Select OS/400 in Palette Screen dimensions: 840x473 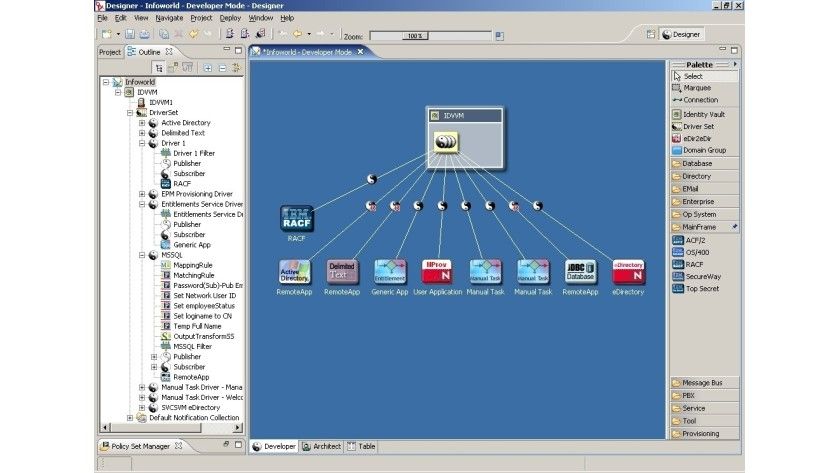[691, 252]
